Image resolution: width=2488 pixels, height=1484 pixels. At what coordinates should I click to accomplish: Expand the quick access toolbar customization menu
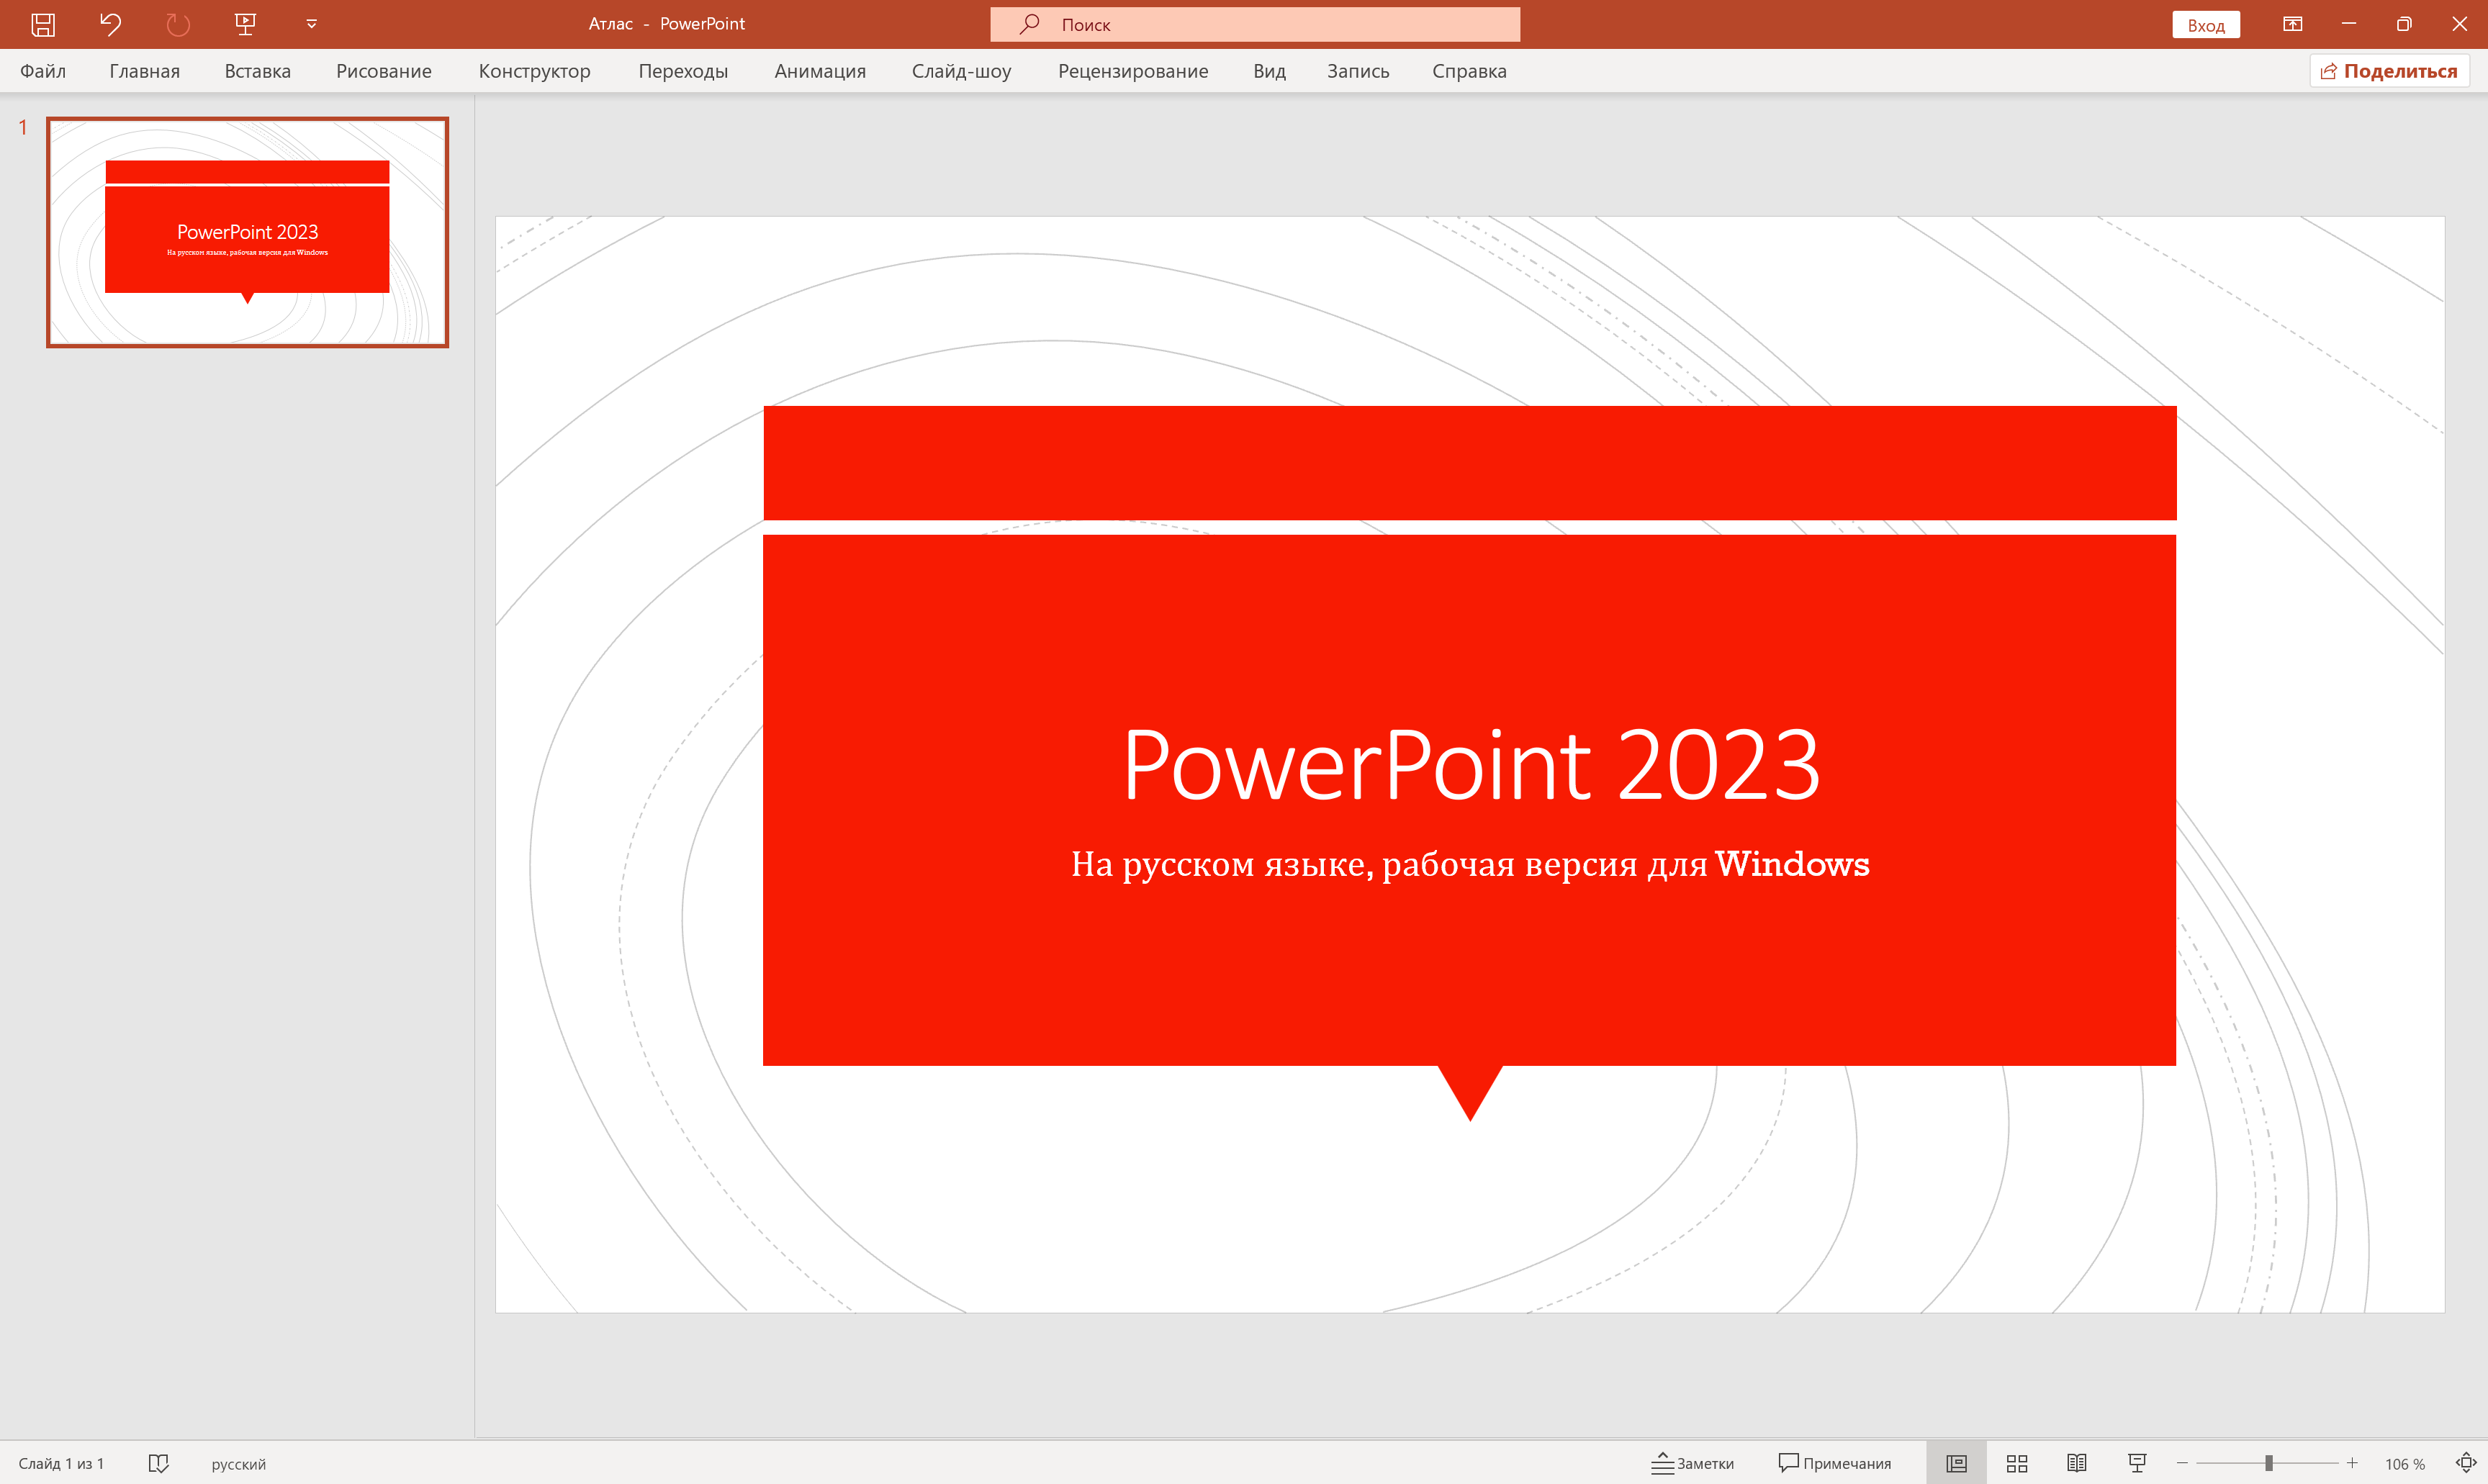310,23
